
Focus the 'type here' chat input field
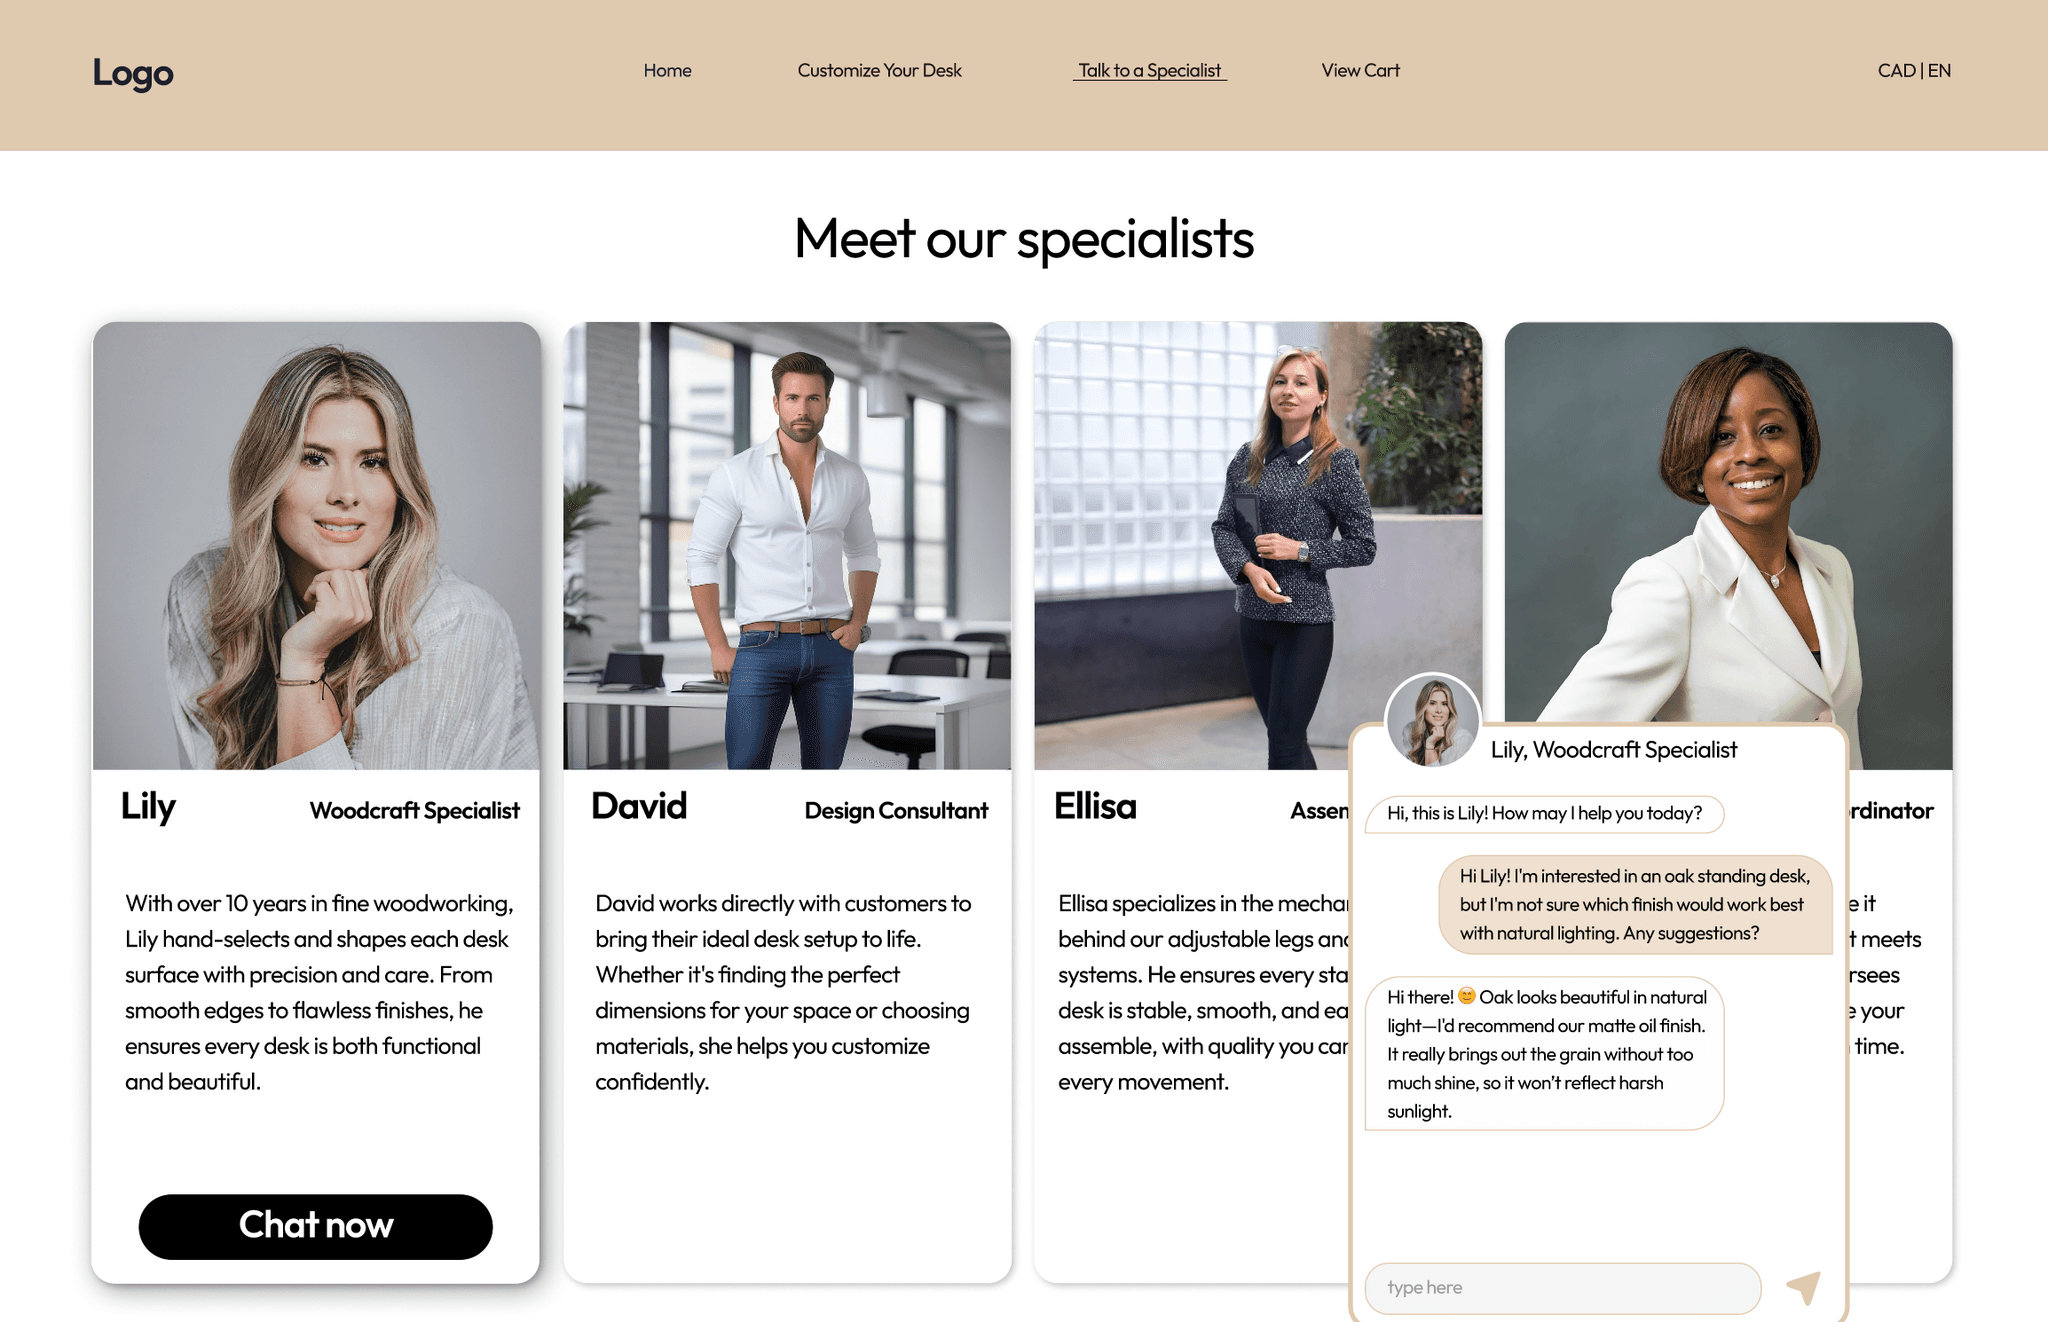(x=1562, y=1288)
